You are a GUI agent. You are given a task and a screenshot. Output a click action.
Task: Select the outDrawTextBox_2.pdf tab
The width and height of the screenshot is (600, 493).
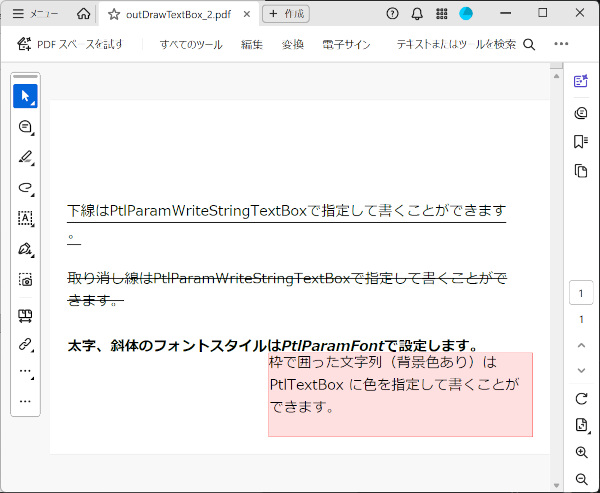point(178,15)
